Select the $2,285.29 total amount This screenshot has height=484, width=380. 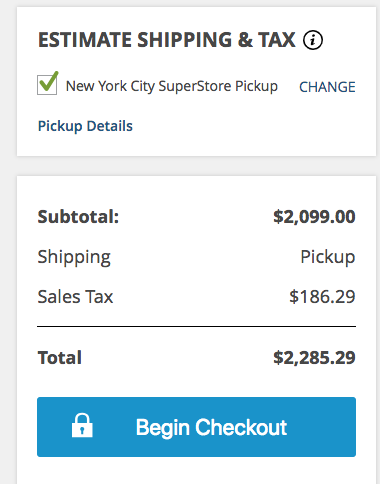tap(314, 358)
